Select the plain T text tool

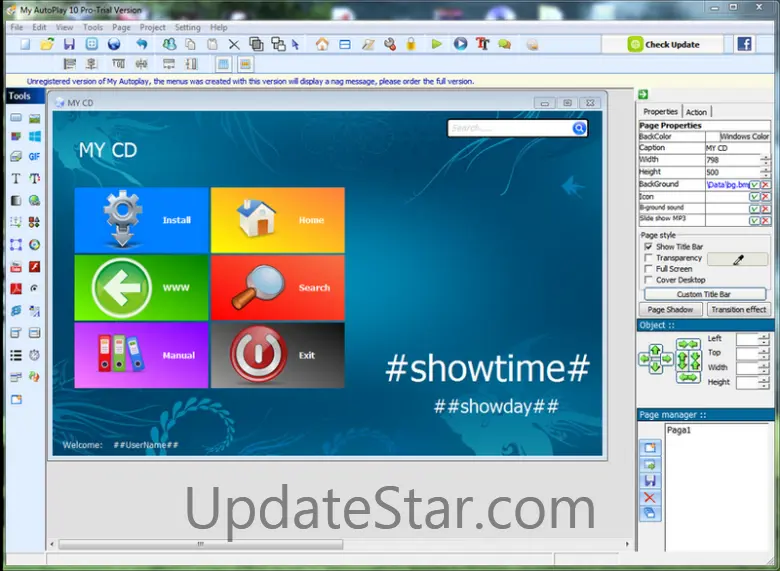(x=16, y=178)
